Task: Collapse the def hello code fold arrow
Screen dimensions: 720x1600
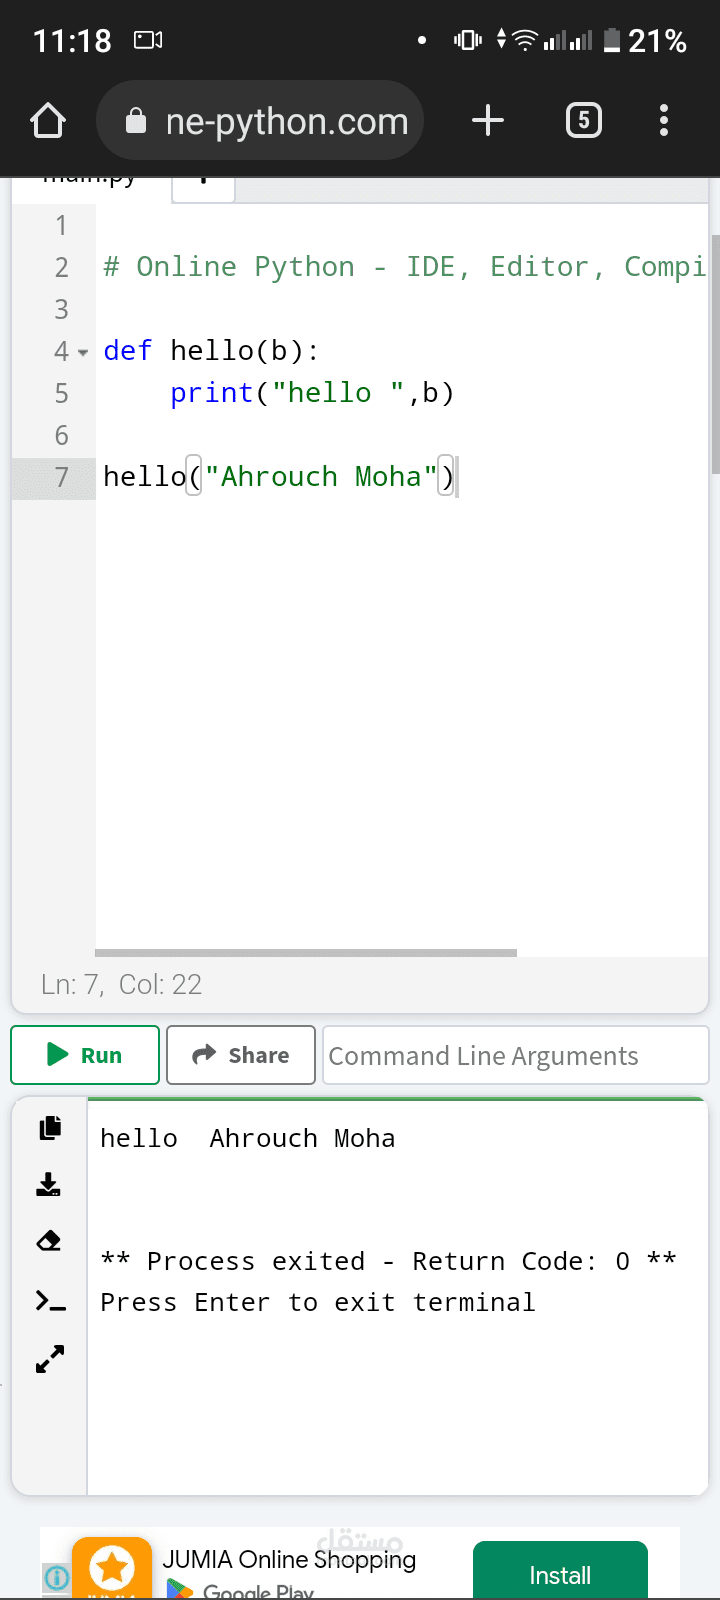Action: tap(83, 352)
